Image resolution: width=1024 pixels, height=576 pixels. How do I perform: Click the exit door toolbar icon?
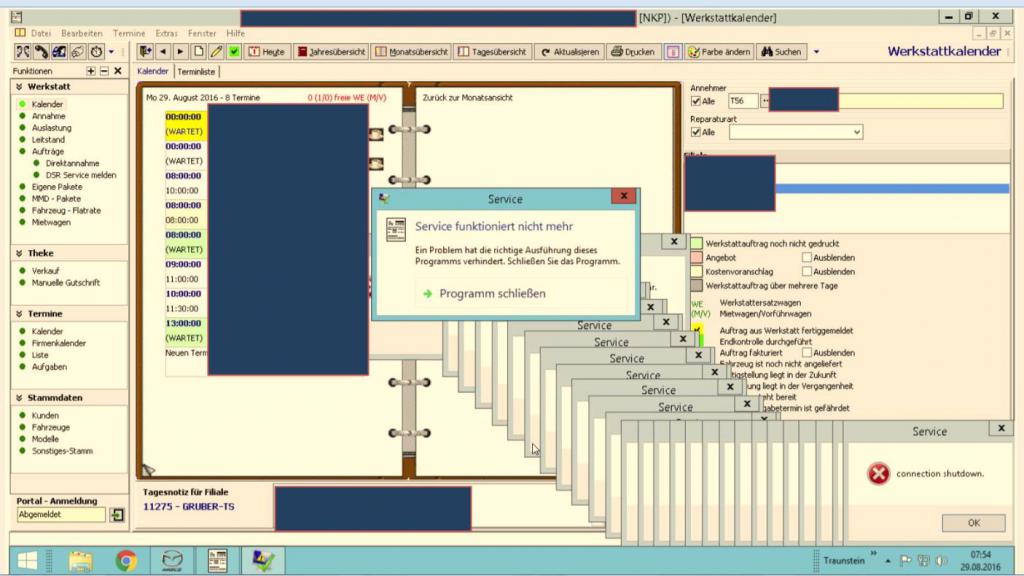(145, 52)
